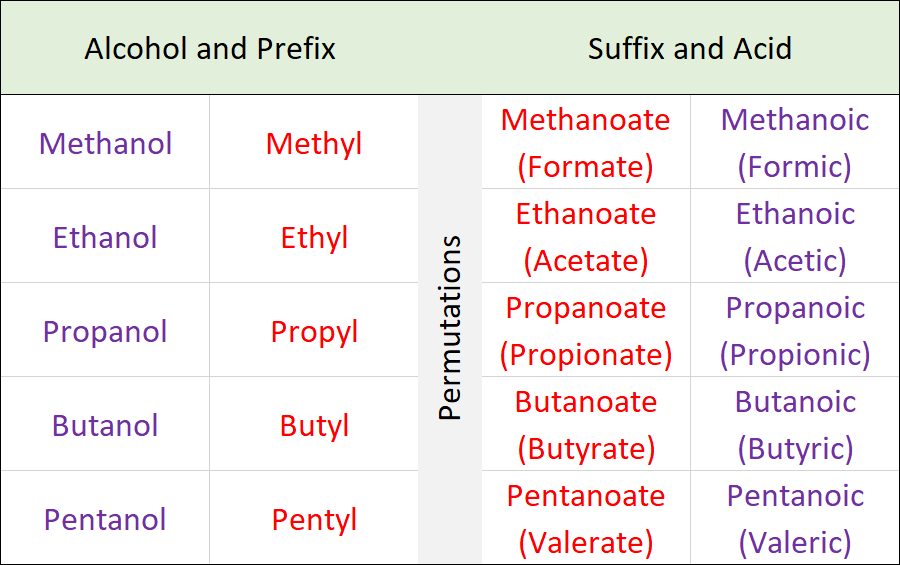Click the Propanoic (Propionic) cell
Screen dimensions: 900x565
click(795, 330)
